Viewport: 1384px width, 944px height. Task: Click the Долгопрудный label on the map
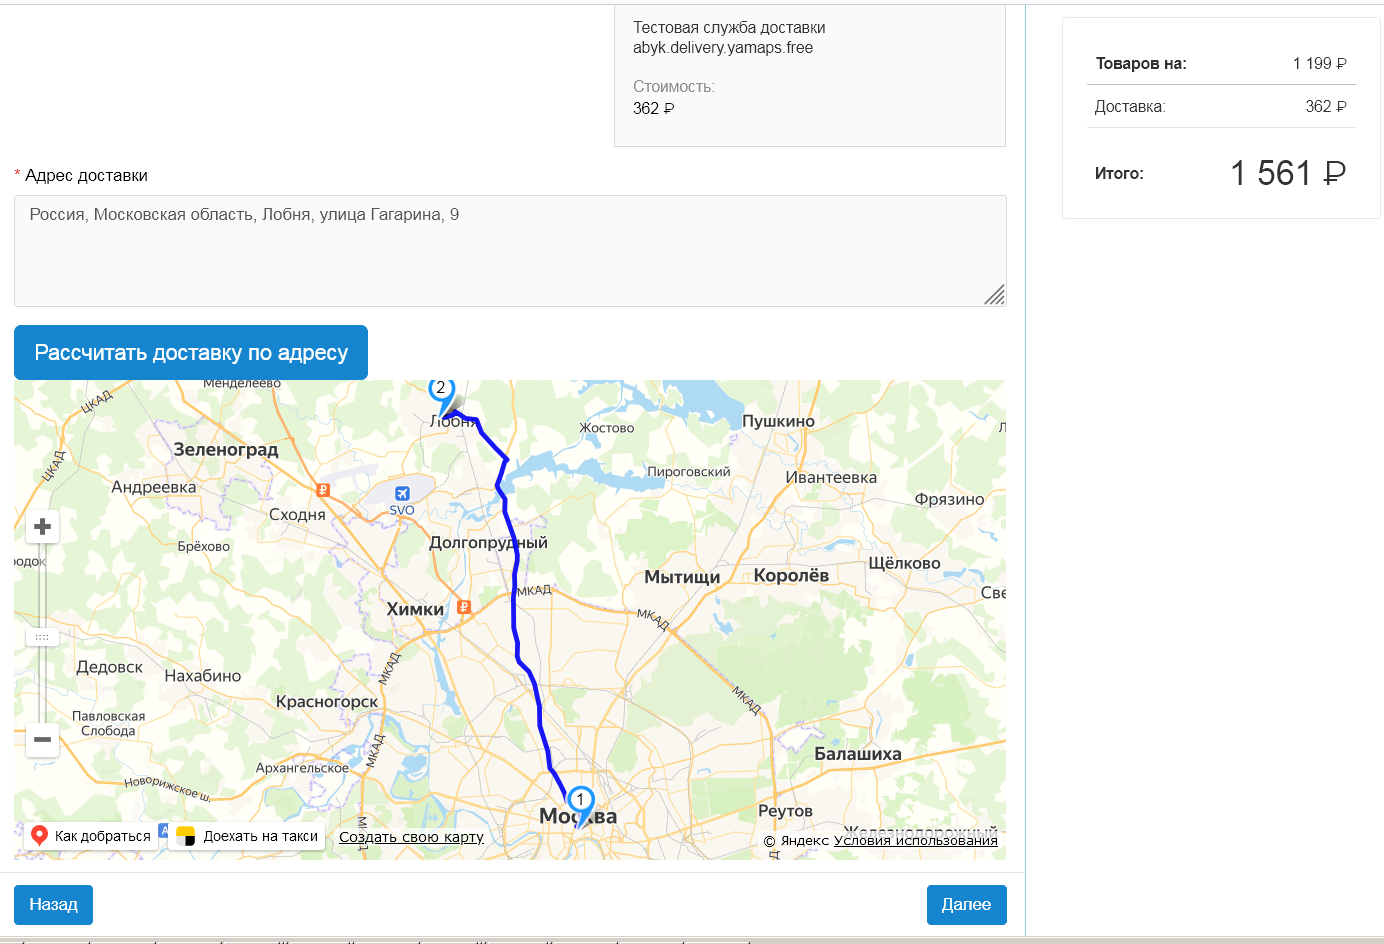click(x=488, y=542)
